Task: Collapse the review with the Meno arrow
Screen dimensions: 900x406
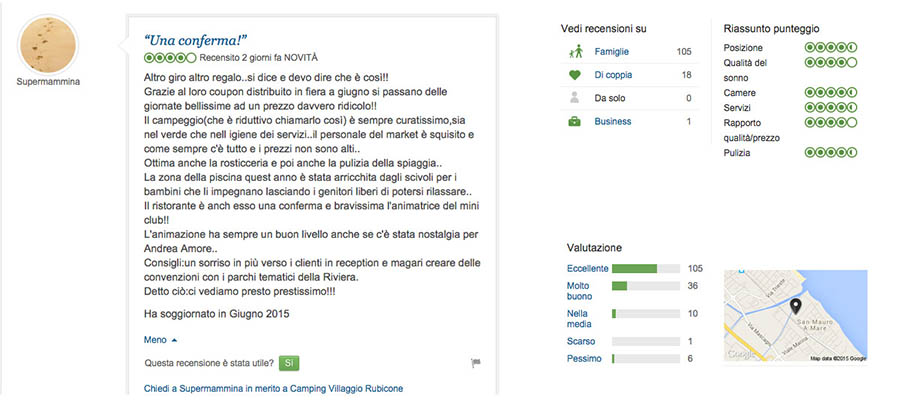Action: pyautogui.click(x=160, y=340)
